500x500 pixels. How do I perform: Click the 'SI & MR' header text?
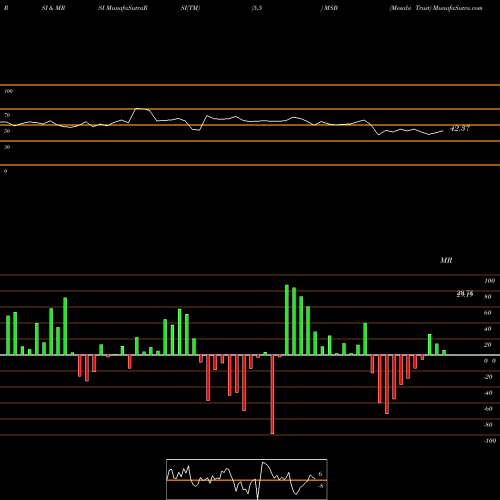coord(53,8)
